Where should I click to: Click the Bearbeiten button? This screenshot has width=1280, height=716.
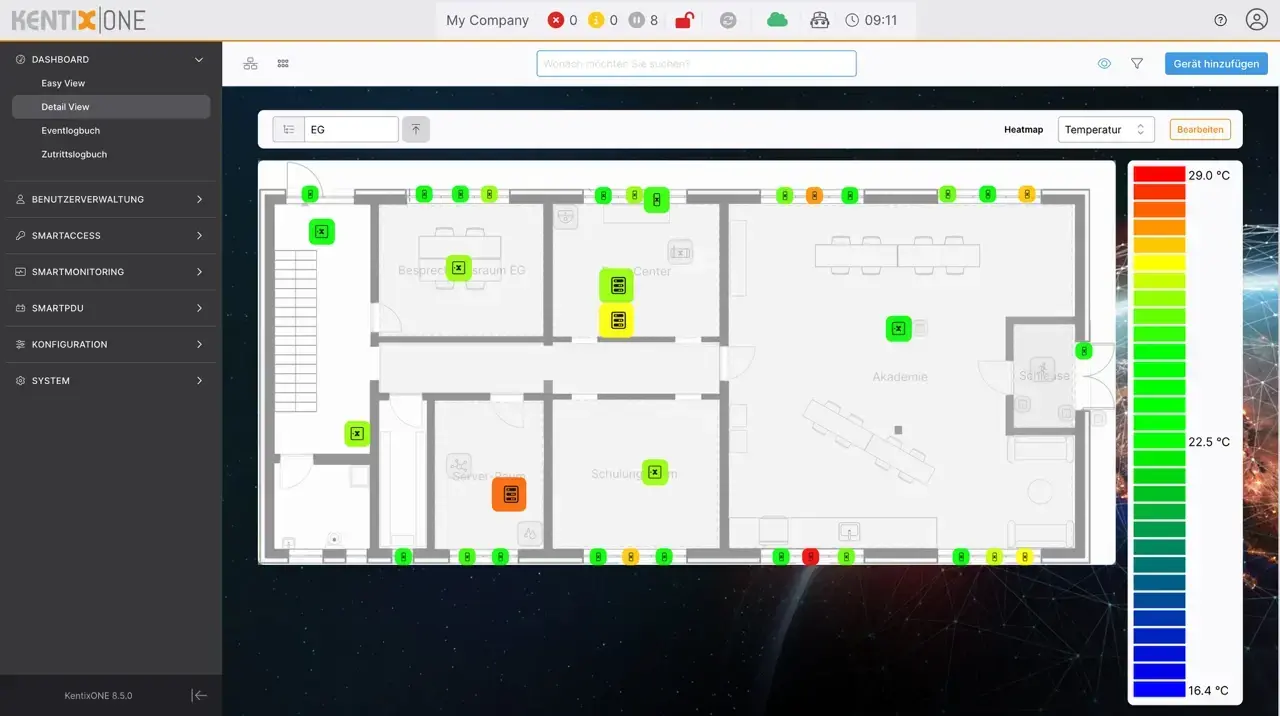tap(1199, 130)
